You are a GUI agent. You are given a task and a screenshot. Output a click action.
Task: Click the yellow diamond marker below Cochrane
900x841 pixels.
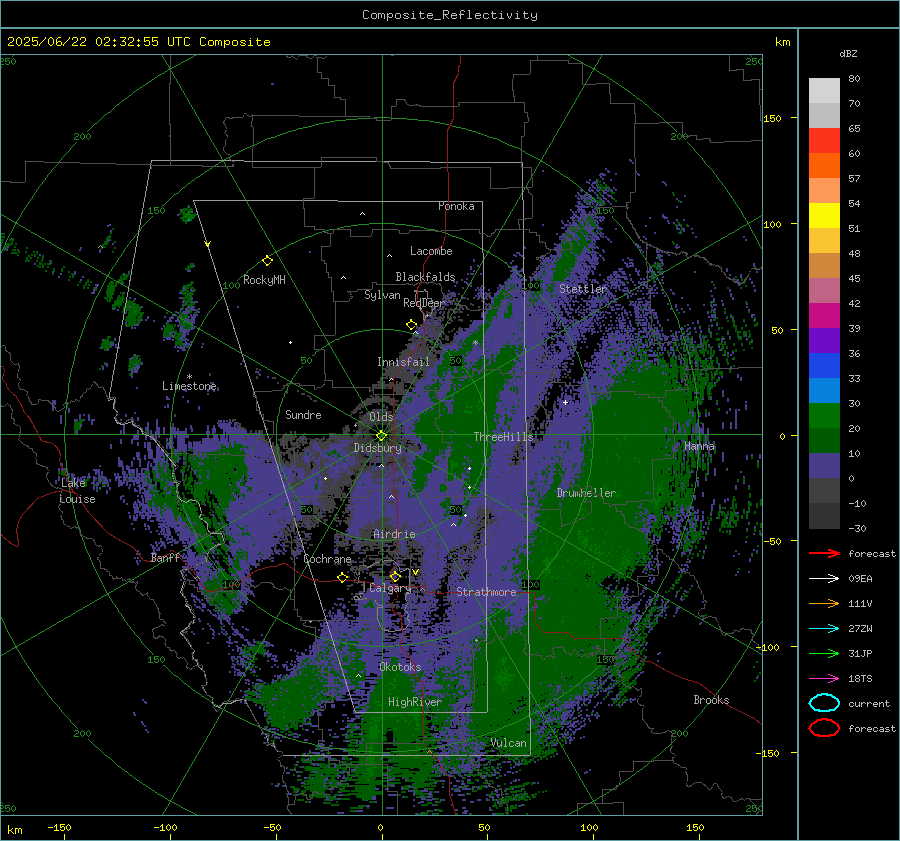point(343,577)
